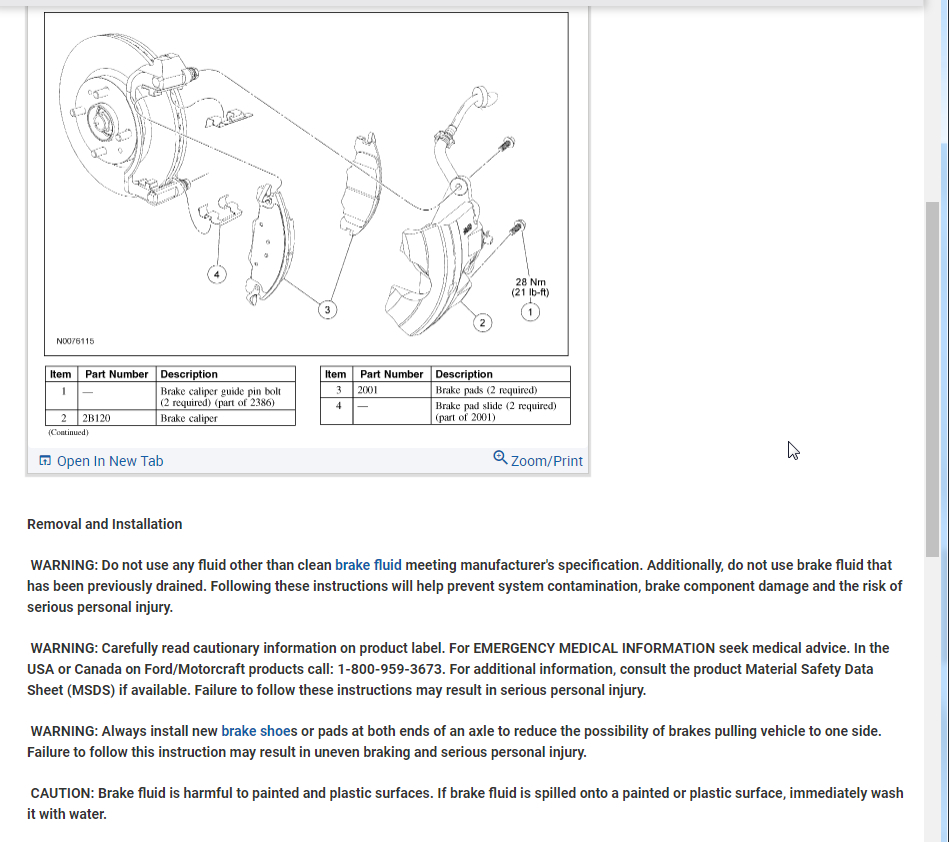This screenshot has height=842, width=949.
Task: Follow the brake shoes hyperlink
Action: pos(259,731)
